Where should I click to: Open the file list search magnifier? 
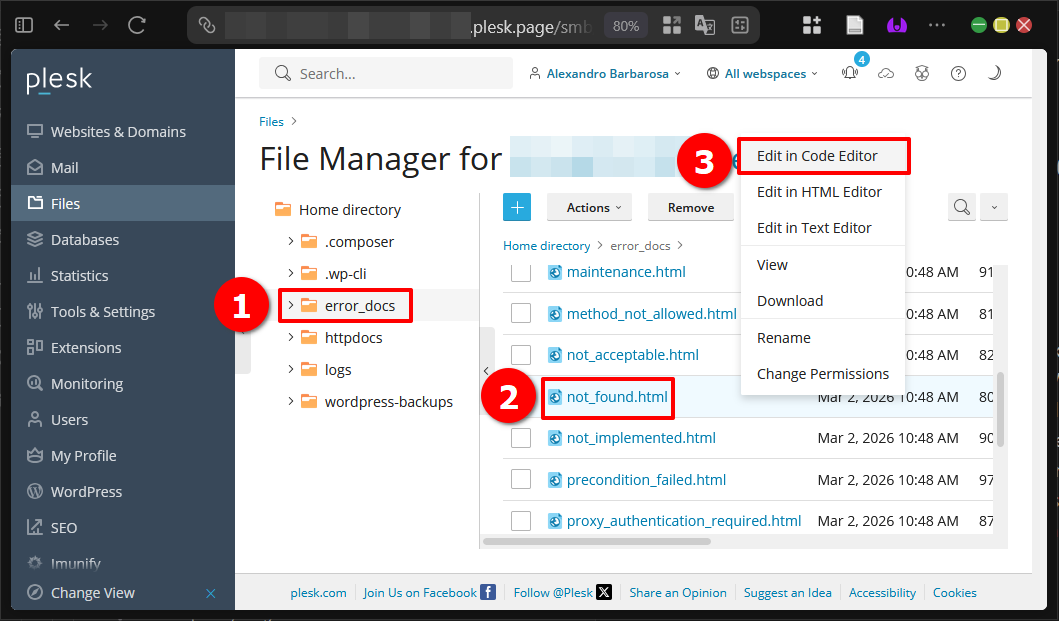[962, 207]
